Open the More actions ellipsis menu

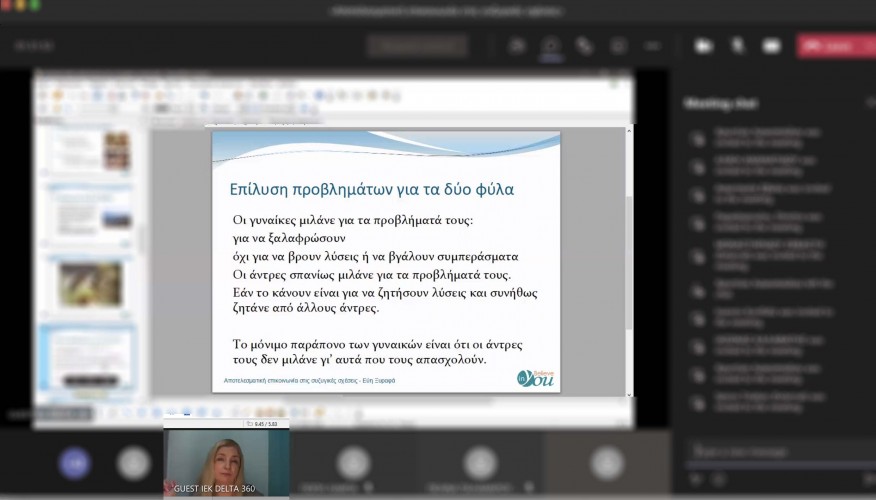point(653,46)
